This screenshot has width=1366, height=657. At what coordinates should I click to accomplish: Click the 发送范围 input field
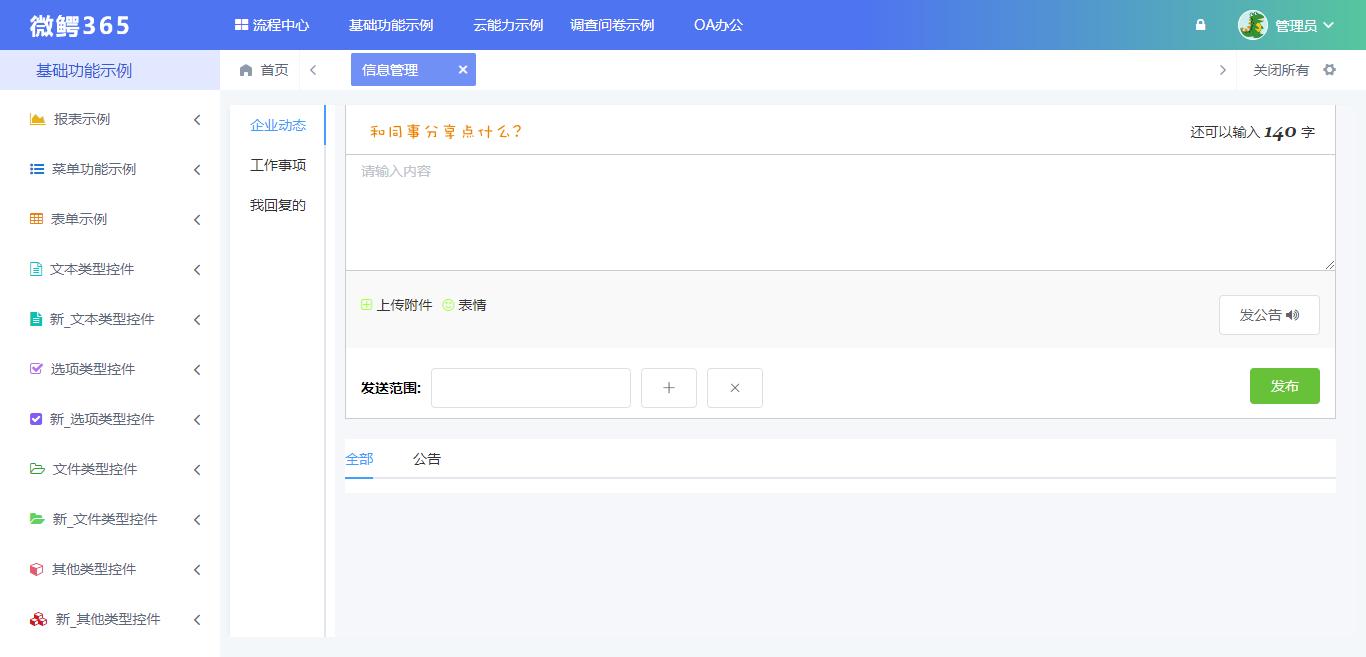click(530, 388)
